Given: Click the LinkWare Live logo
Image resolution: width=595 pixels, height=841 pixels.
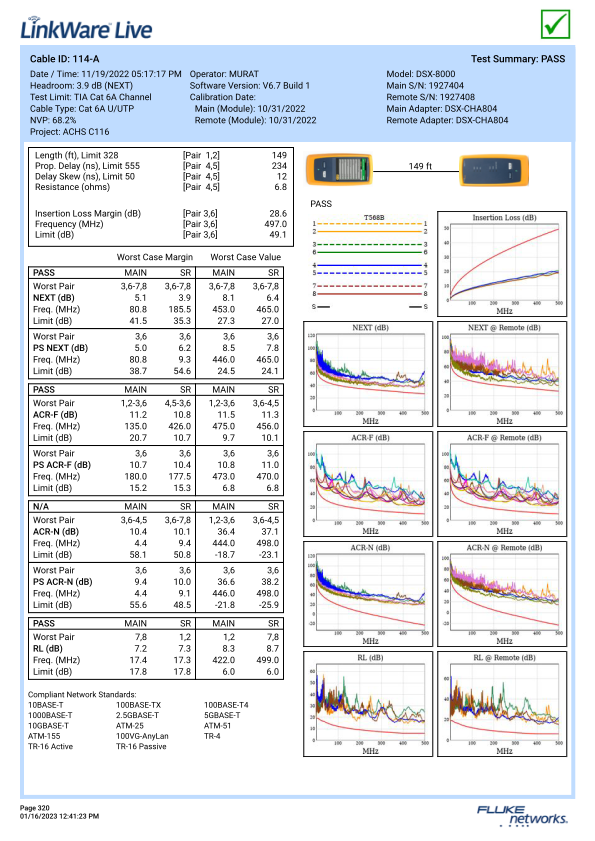Looking at the screenshot, I should (x=86, y=28).
